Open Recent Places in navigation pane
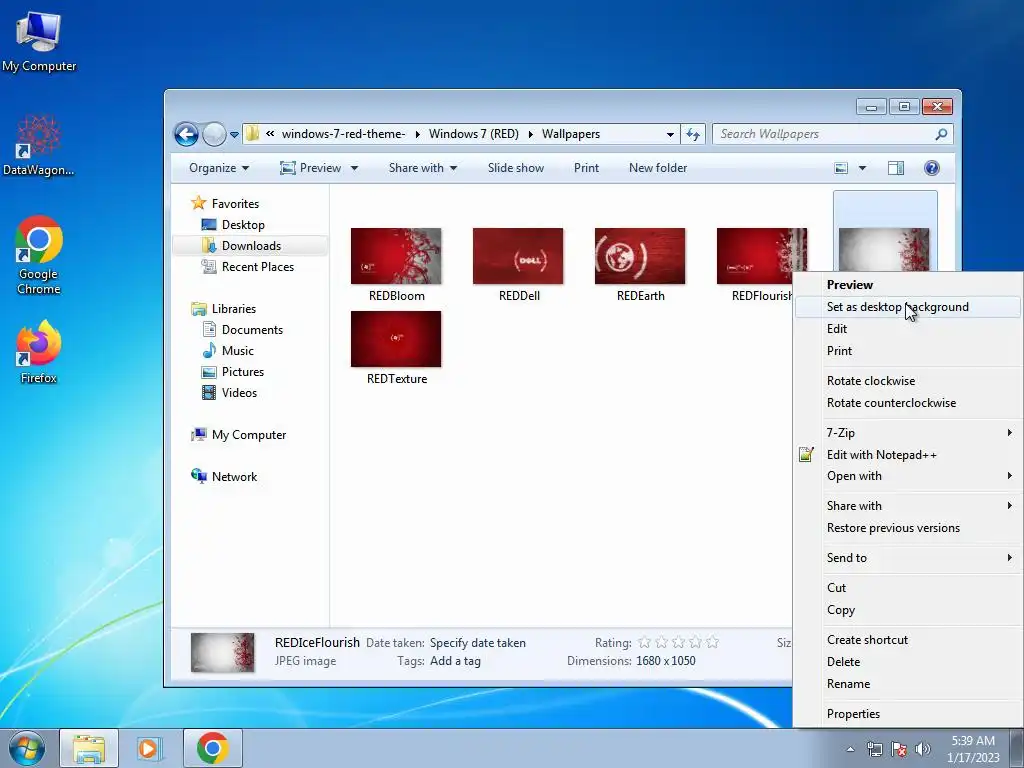This screenshot has width=1024, height=768. coord(248,266)
